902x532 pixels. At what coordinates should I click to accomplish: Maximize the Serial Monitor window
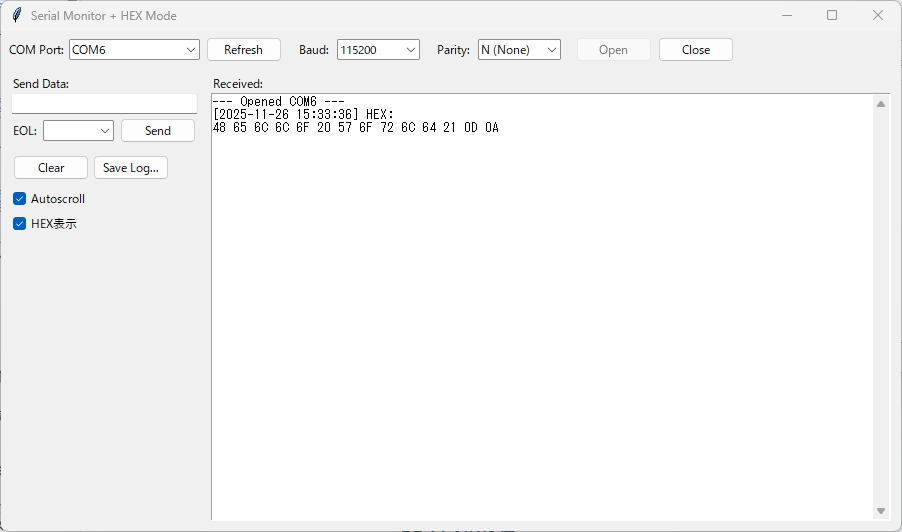(832, 16)
